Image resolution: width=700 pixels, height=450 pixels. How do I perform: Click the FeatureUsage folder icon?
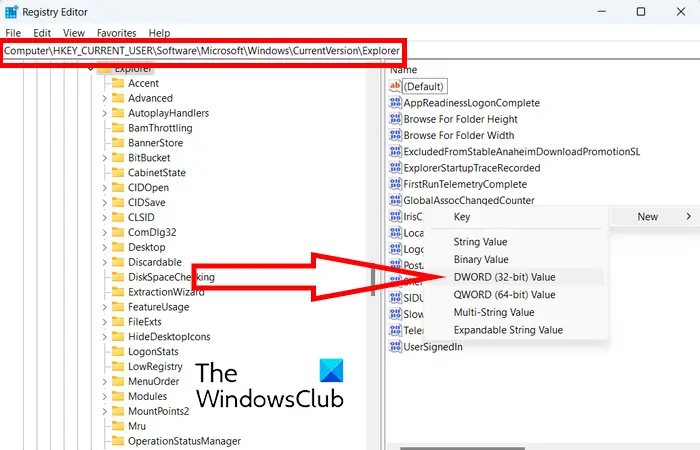click(x=118, y=307)
